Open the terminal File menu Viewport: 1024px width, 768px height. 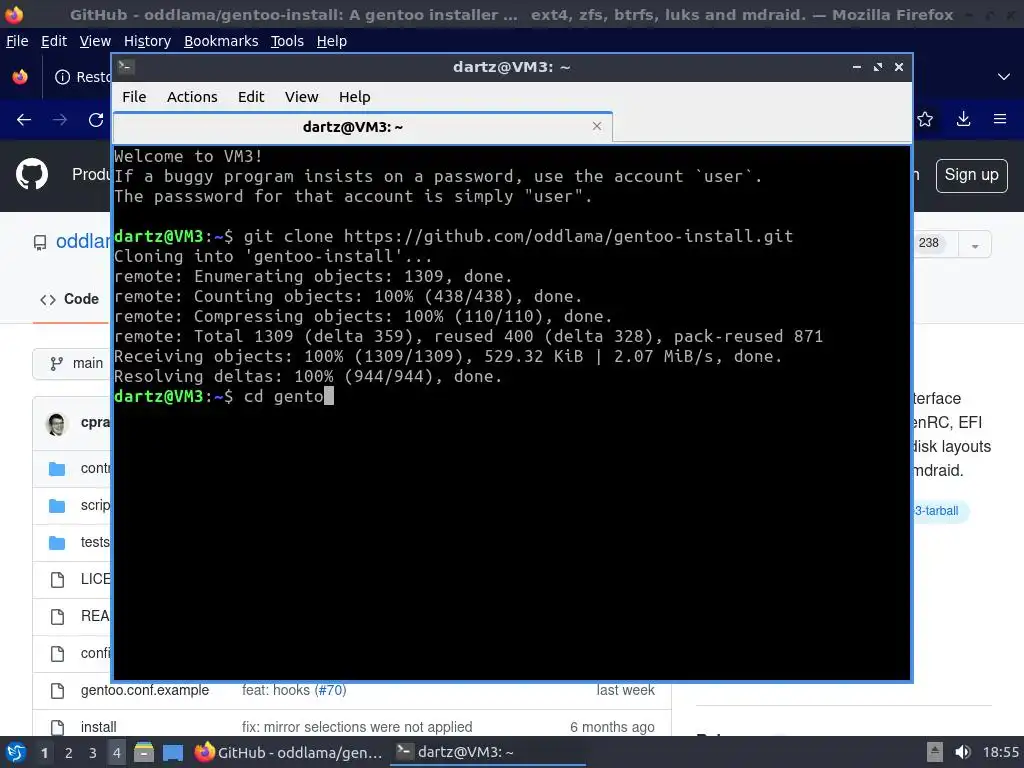(134, 97)
